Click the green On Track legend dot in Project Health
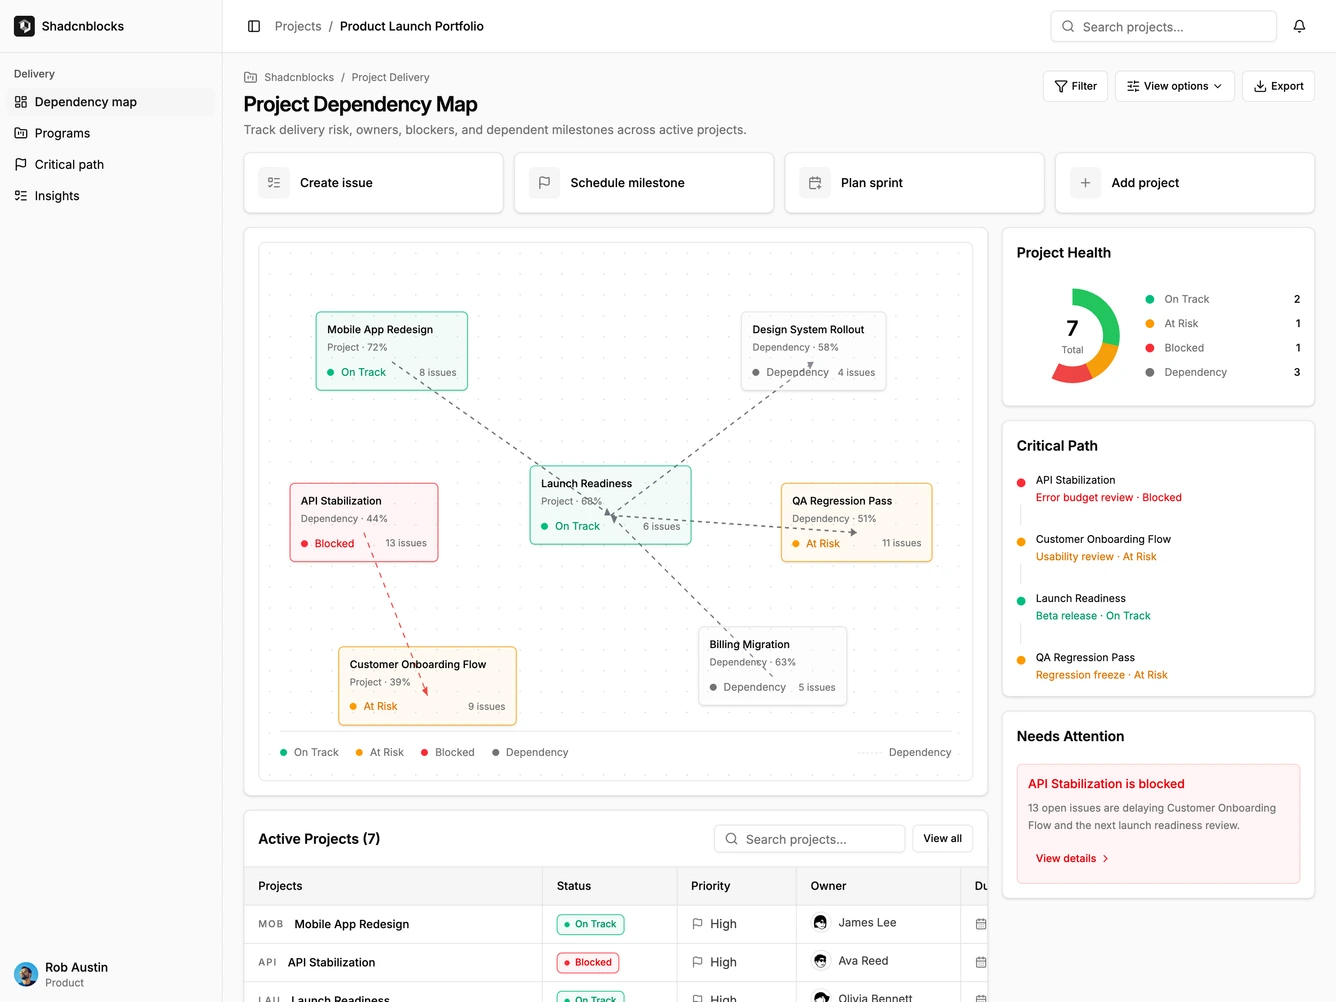The image size is (1336, 1002). [x=1150, y=299]
